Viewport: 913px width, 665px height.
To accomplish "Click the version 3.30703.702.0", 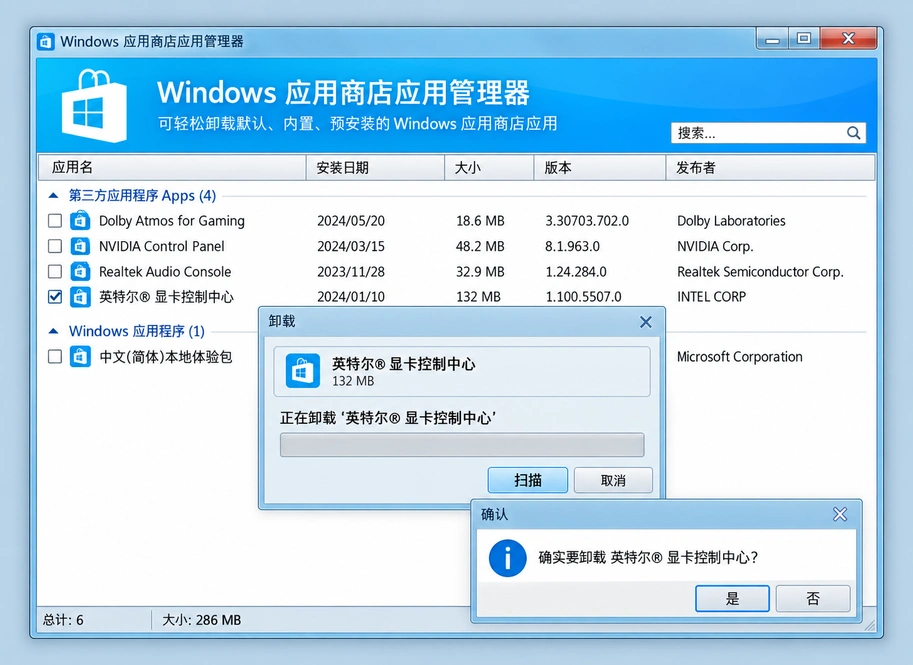I will click(x=587, y=221).
